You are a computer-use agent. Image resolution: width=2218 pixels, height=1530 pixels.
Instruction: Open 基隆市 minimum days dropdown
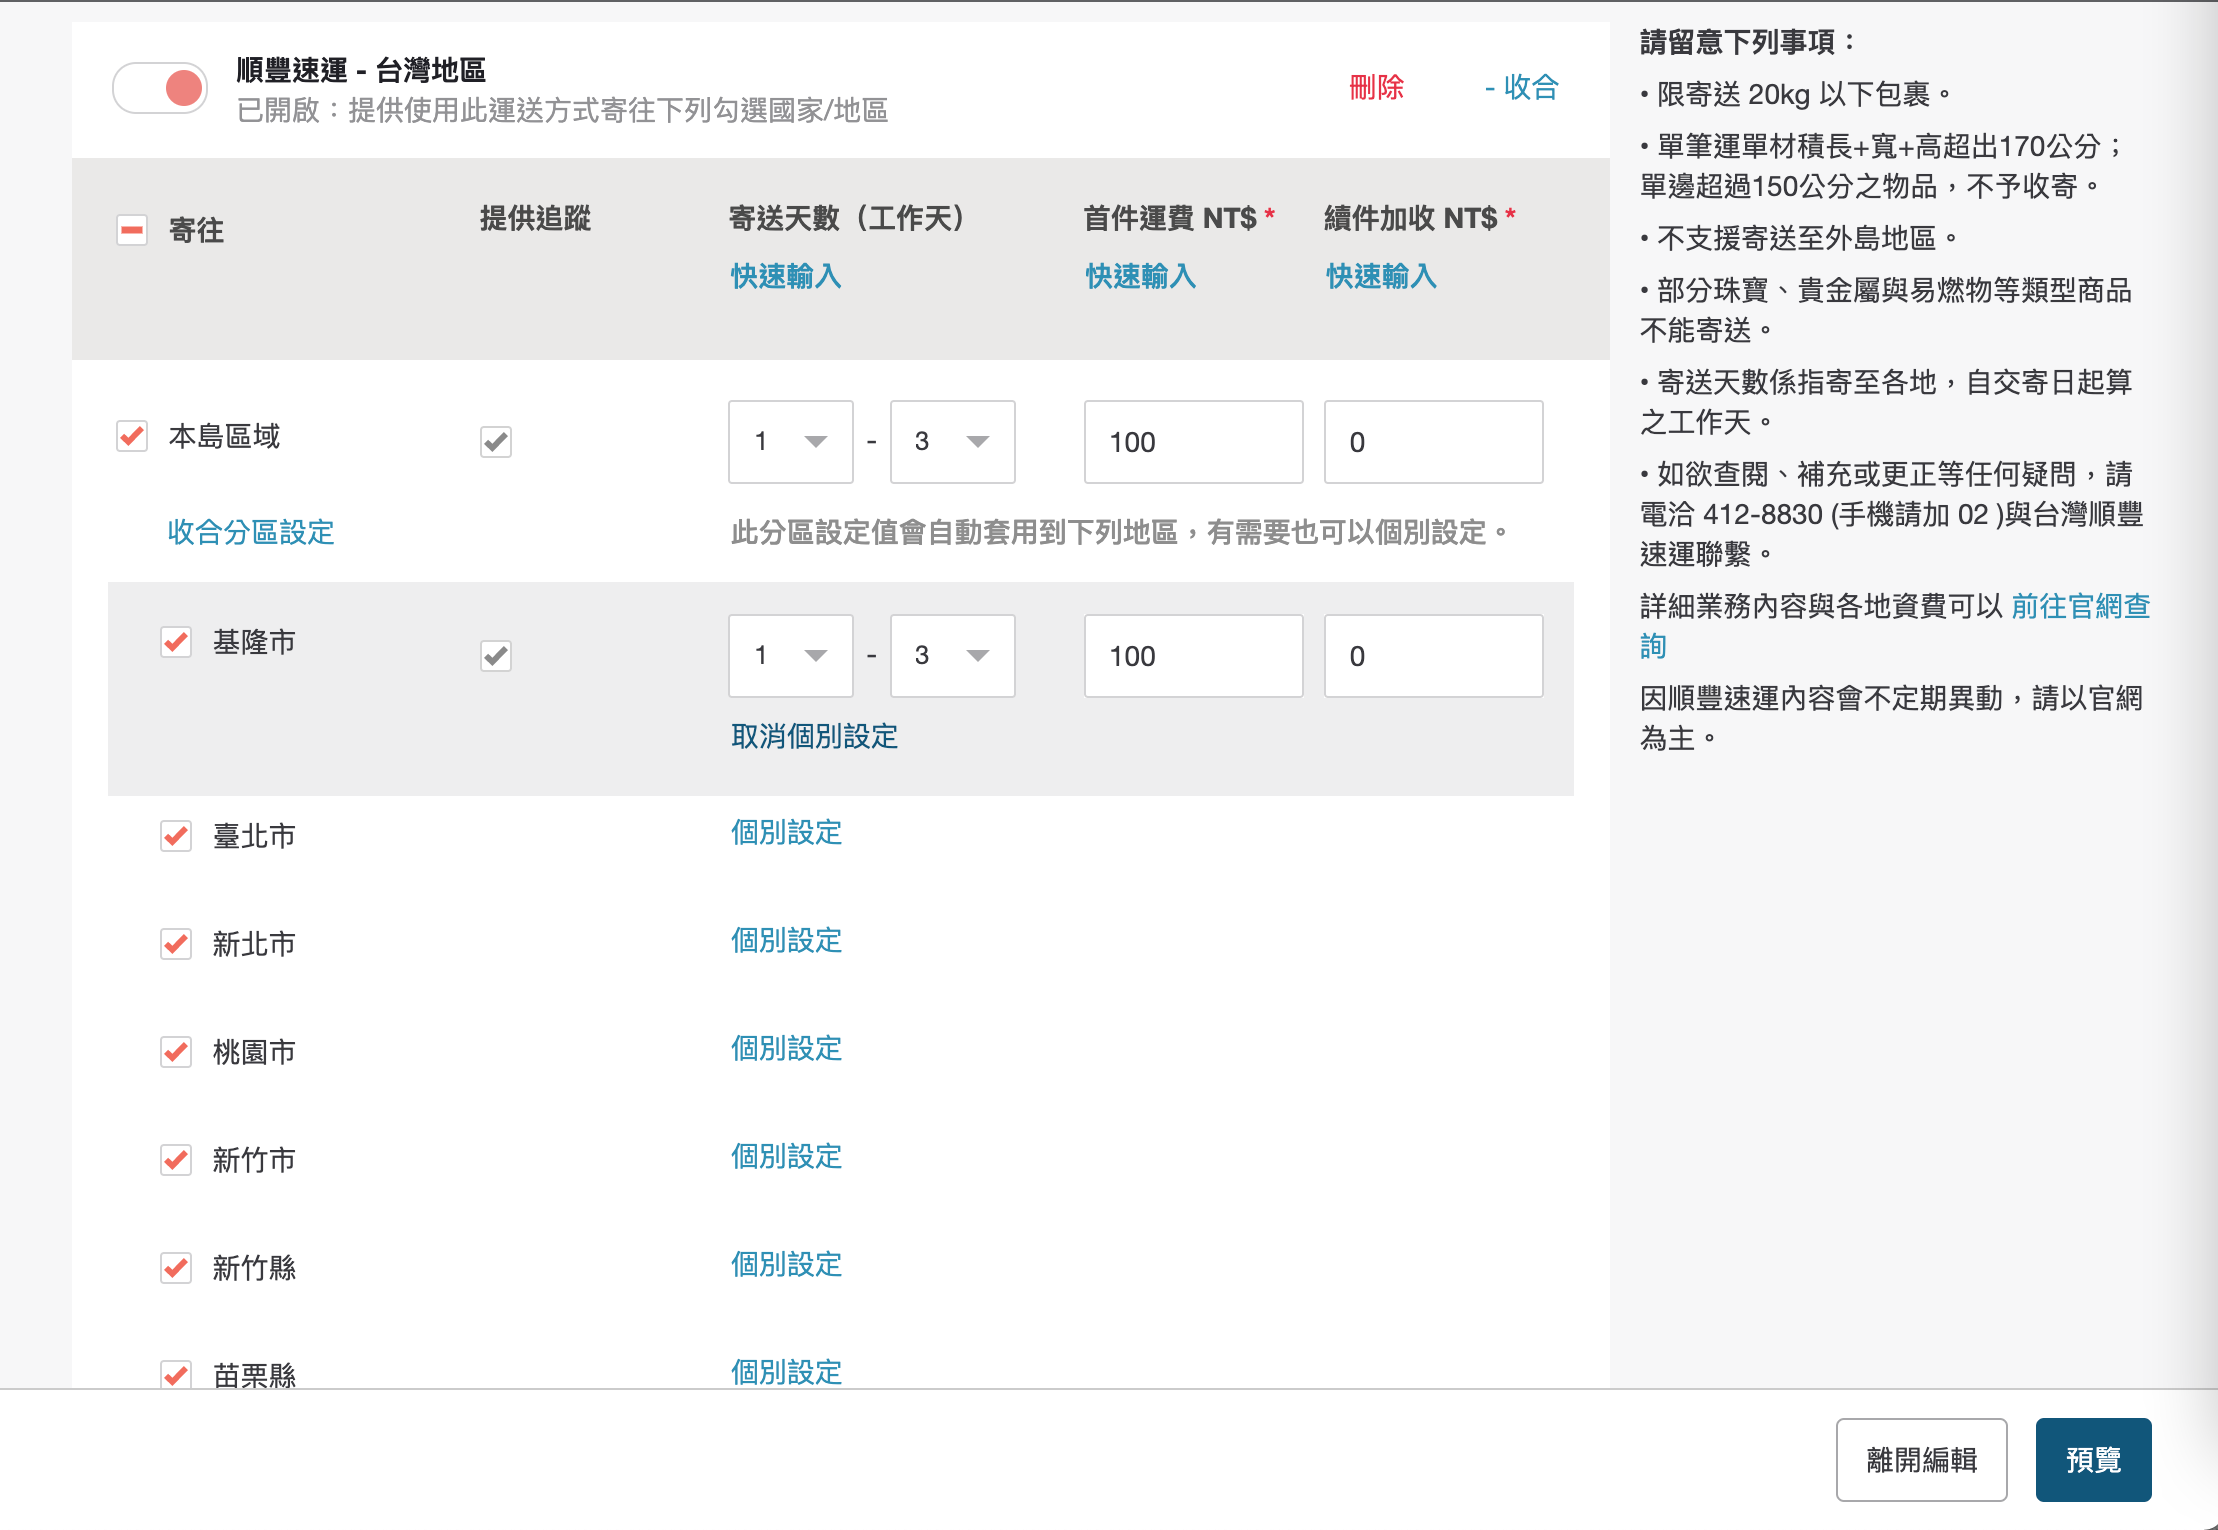[x=791, y=656]
